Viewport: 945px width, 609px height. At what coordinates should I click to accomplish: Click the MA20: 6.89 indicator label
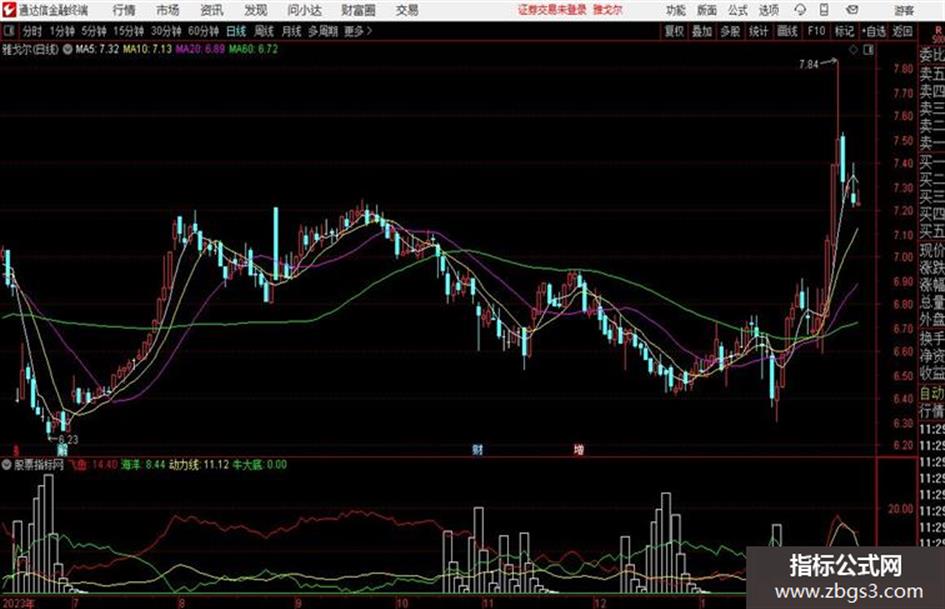[x=201, y=49]
